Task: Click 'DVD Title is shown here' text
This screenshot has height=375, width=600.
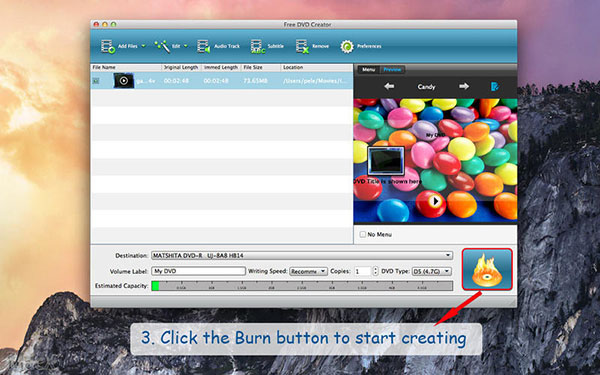Action: (x=387, y=181)
